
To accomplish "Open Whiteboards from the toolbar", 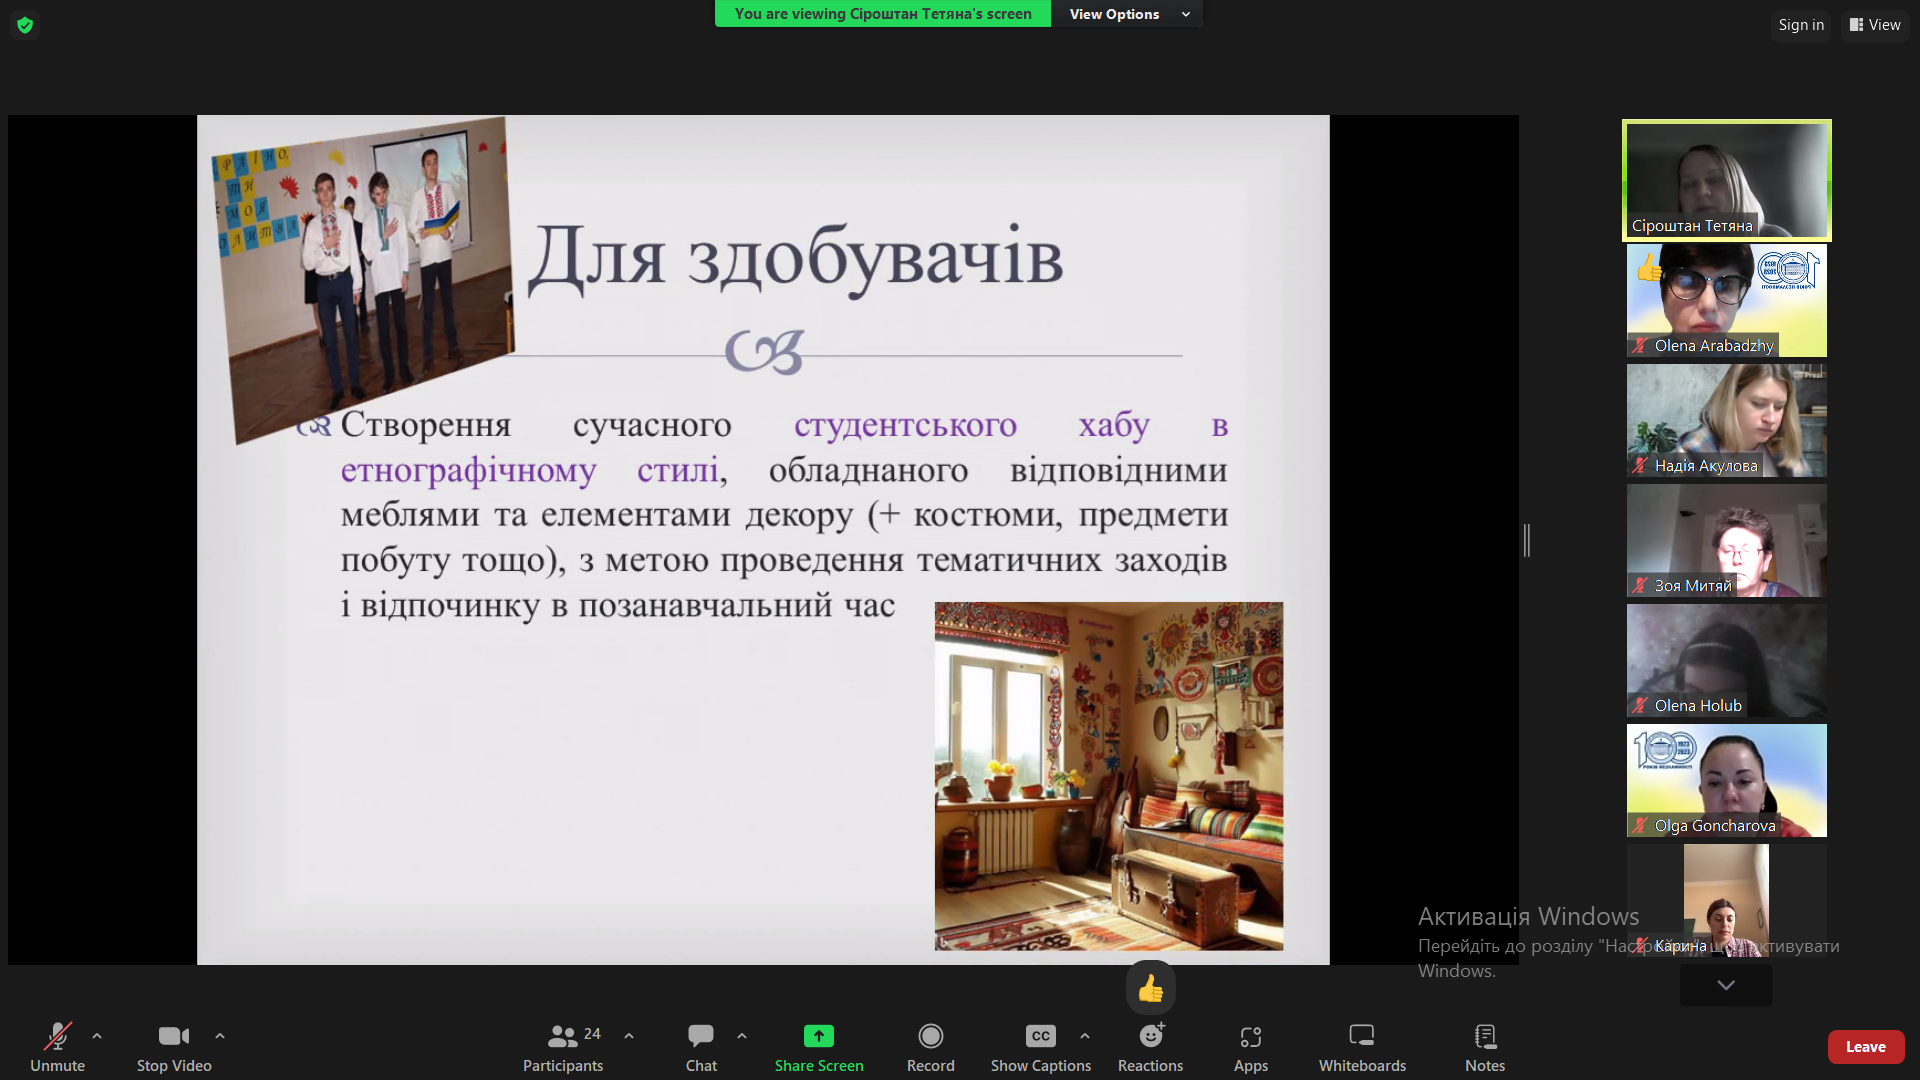I will click(1361, 1037).
